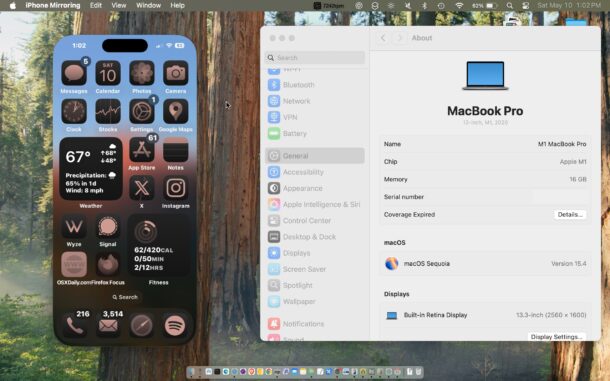Viewport: 610px width, 381px height.
Task: Launch Google Maps on iPhone
Action: 175,111
